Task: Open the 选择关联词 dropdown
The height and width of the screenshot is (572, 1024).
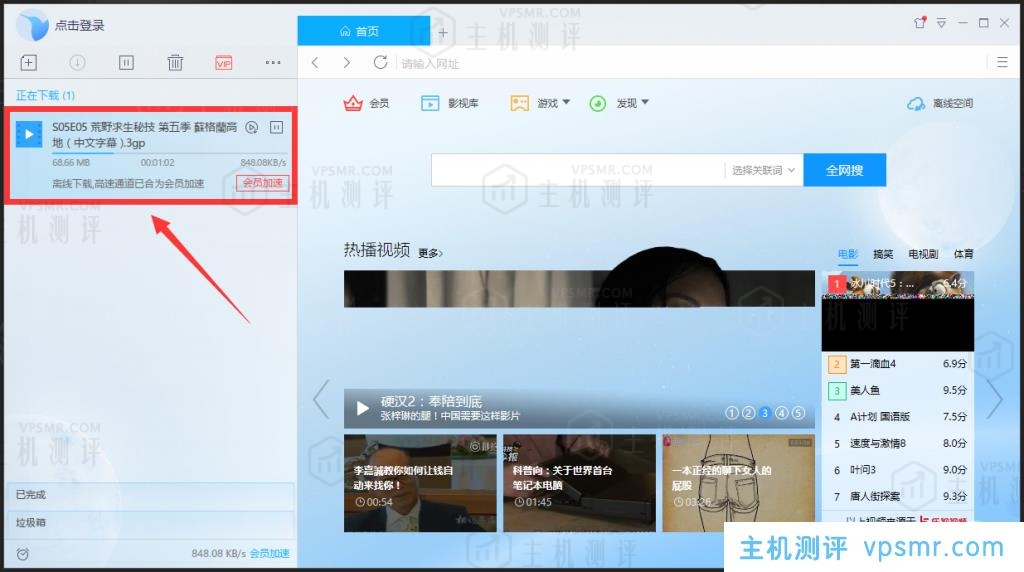Action: (763, 170)
